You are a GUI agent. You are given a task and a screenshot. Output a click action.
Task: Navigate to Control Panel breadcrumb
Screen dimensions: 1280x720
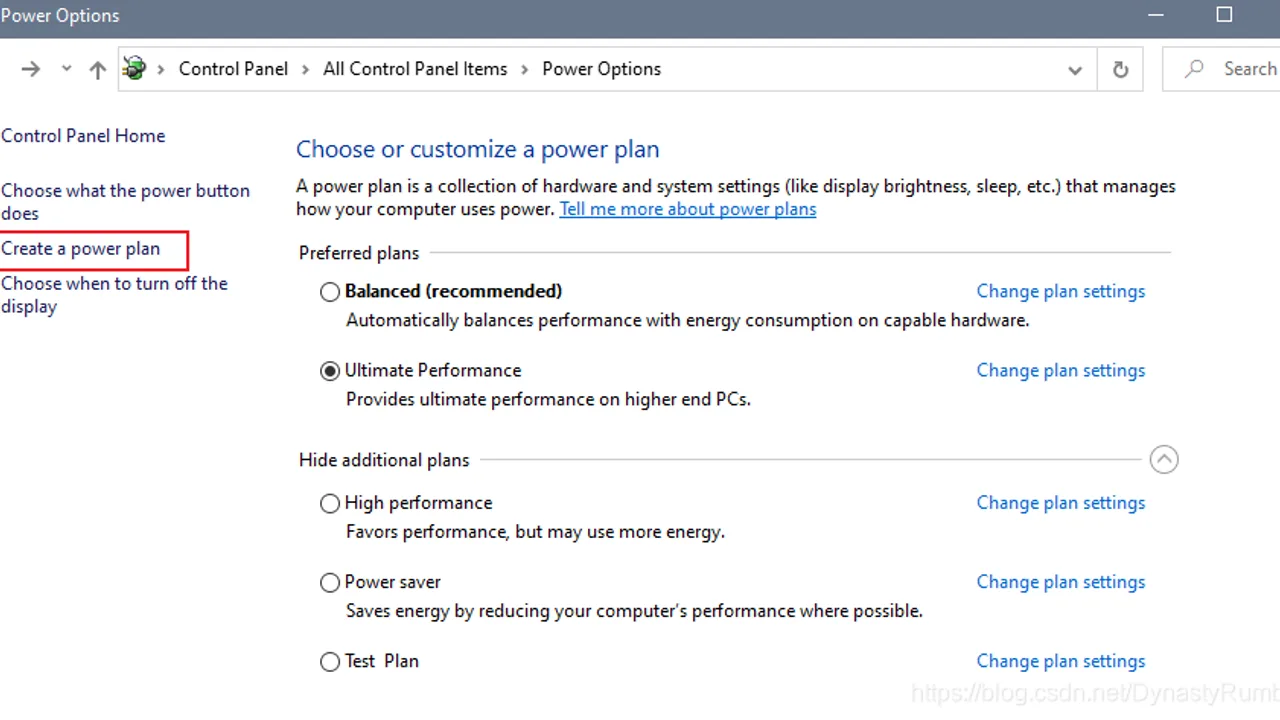(233, 69)
